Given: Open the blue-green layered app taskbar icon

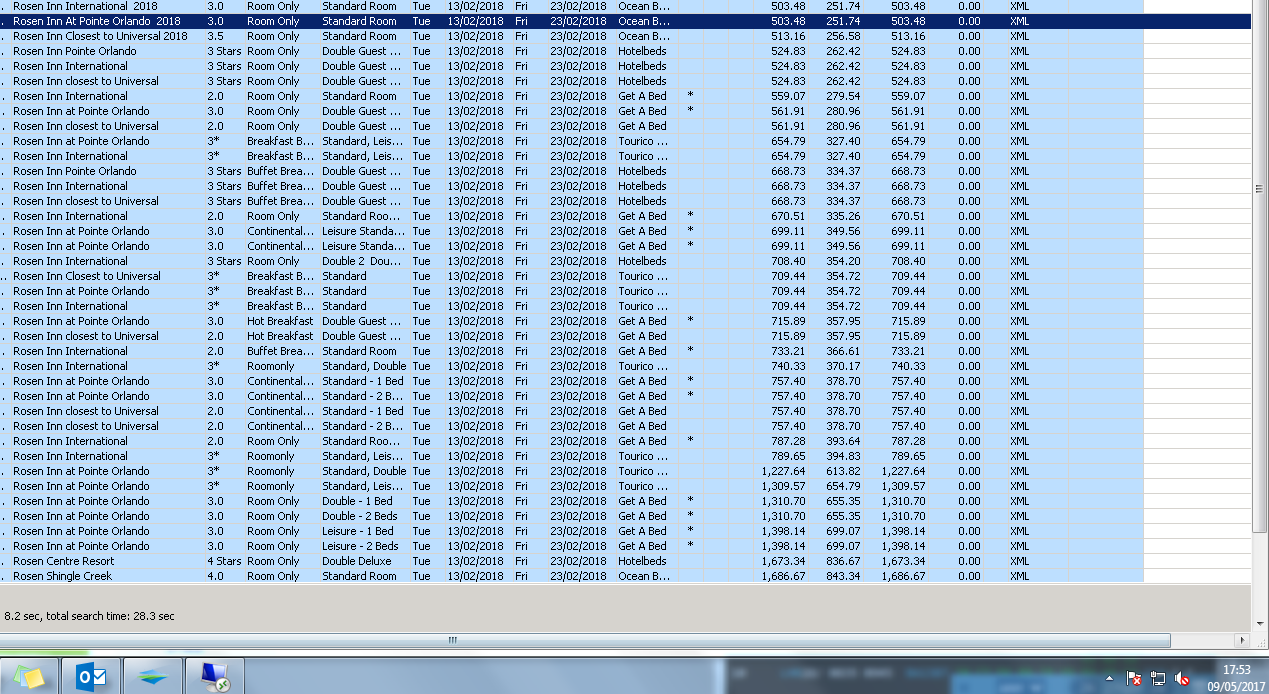Looking at the screenshot, I should pyautogui.click(x=152, y=677).
